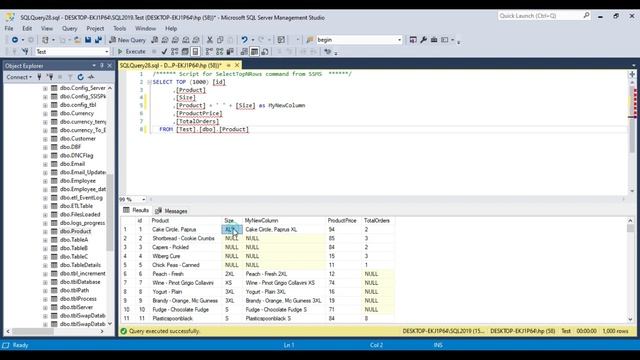Open the 99 % zoom dropdown
This screenshot has width=640, height=360.
point(143,199)
